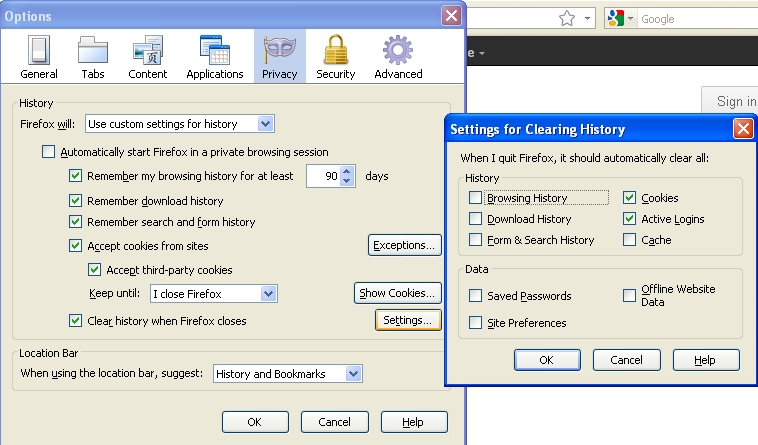Viewport: 758px width, 445px height.
Task: Check Download History in clearing settings
Action: click(476, 219)
